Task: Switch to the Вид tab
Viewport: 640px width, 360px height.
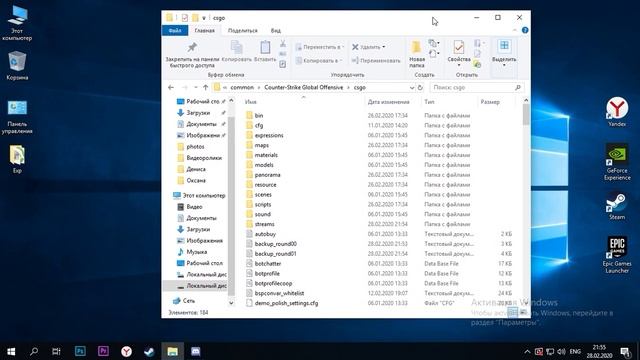Action: [276, 31]
